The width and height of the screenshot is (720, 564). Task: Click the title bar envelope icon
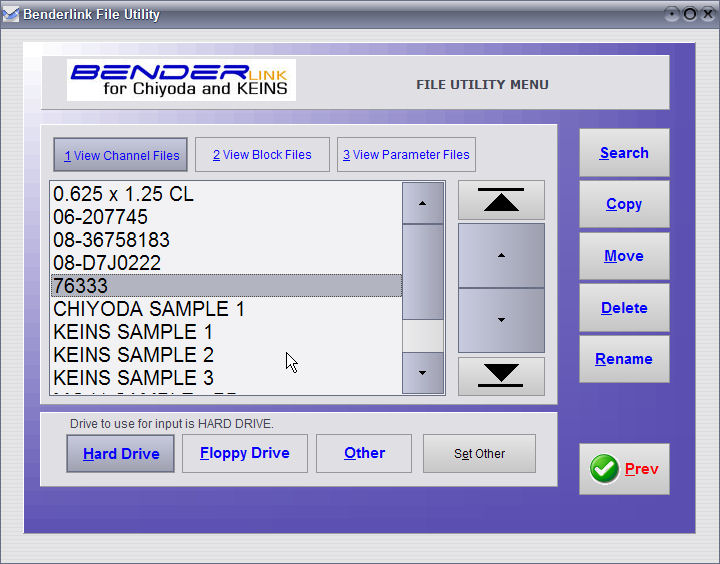tap(11, 15)
